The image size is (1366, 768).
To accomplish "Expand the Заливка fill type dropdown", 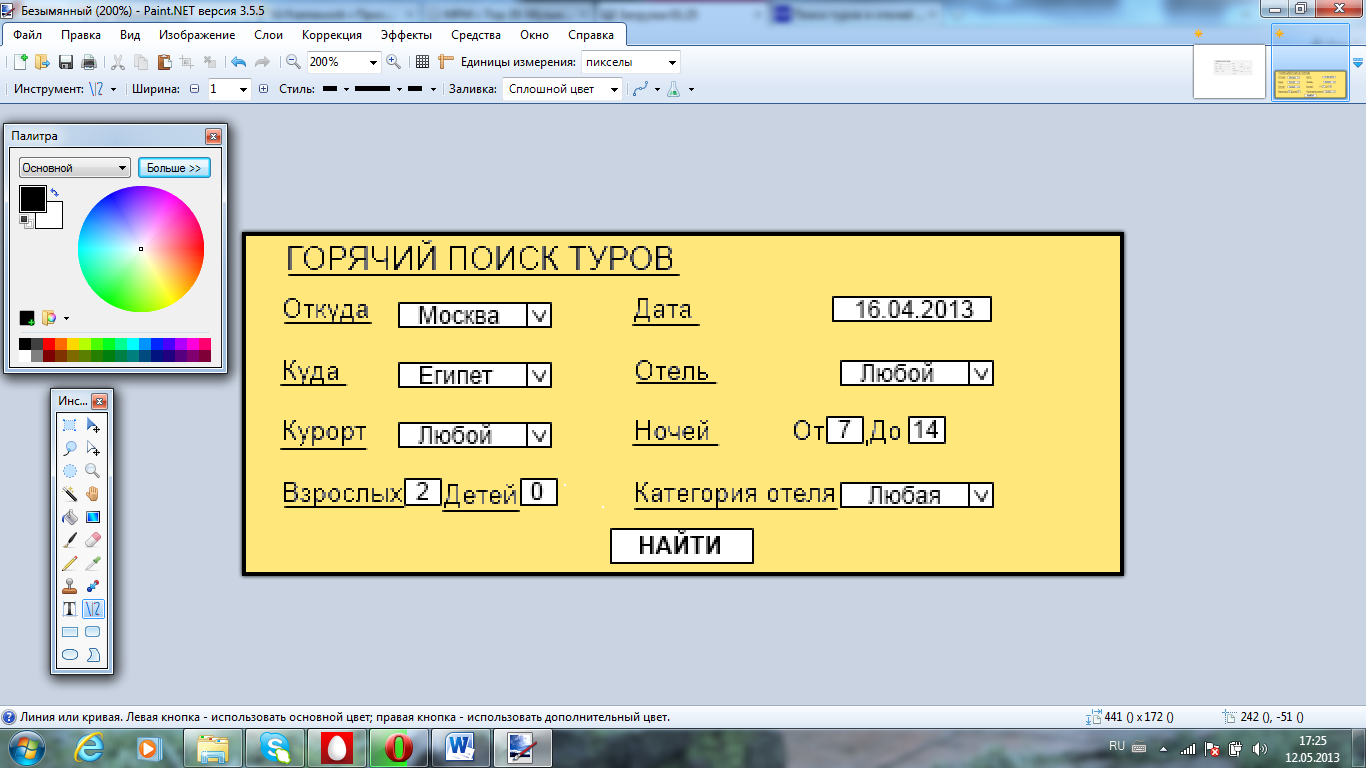I will [613, 89].
